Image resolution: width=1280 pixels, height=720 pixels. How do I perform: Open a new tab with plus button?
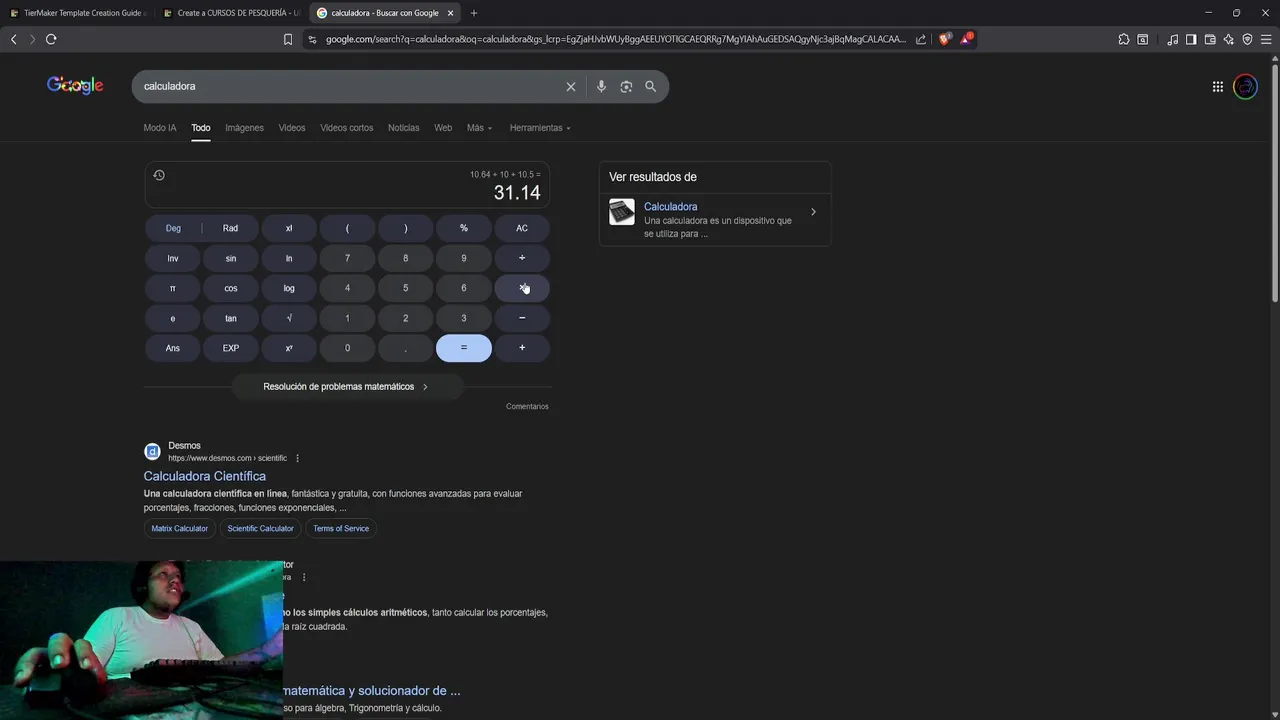click(x=474, y=13)
